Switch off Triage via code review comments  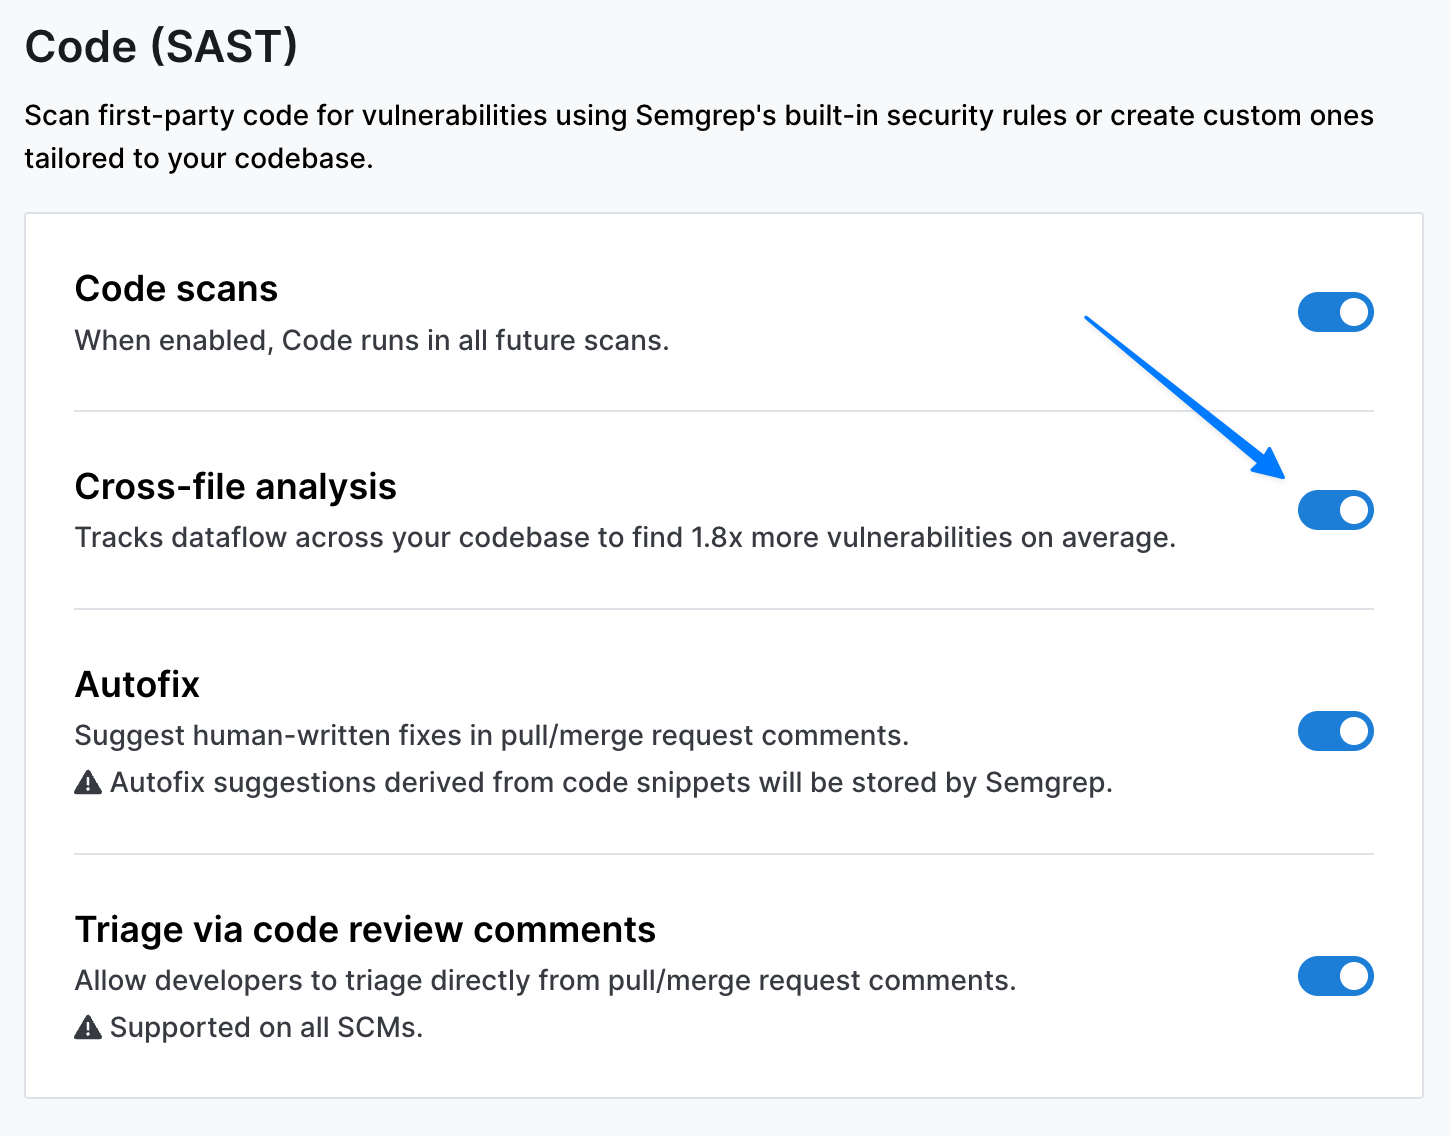click(1335, 976)
